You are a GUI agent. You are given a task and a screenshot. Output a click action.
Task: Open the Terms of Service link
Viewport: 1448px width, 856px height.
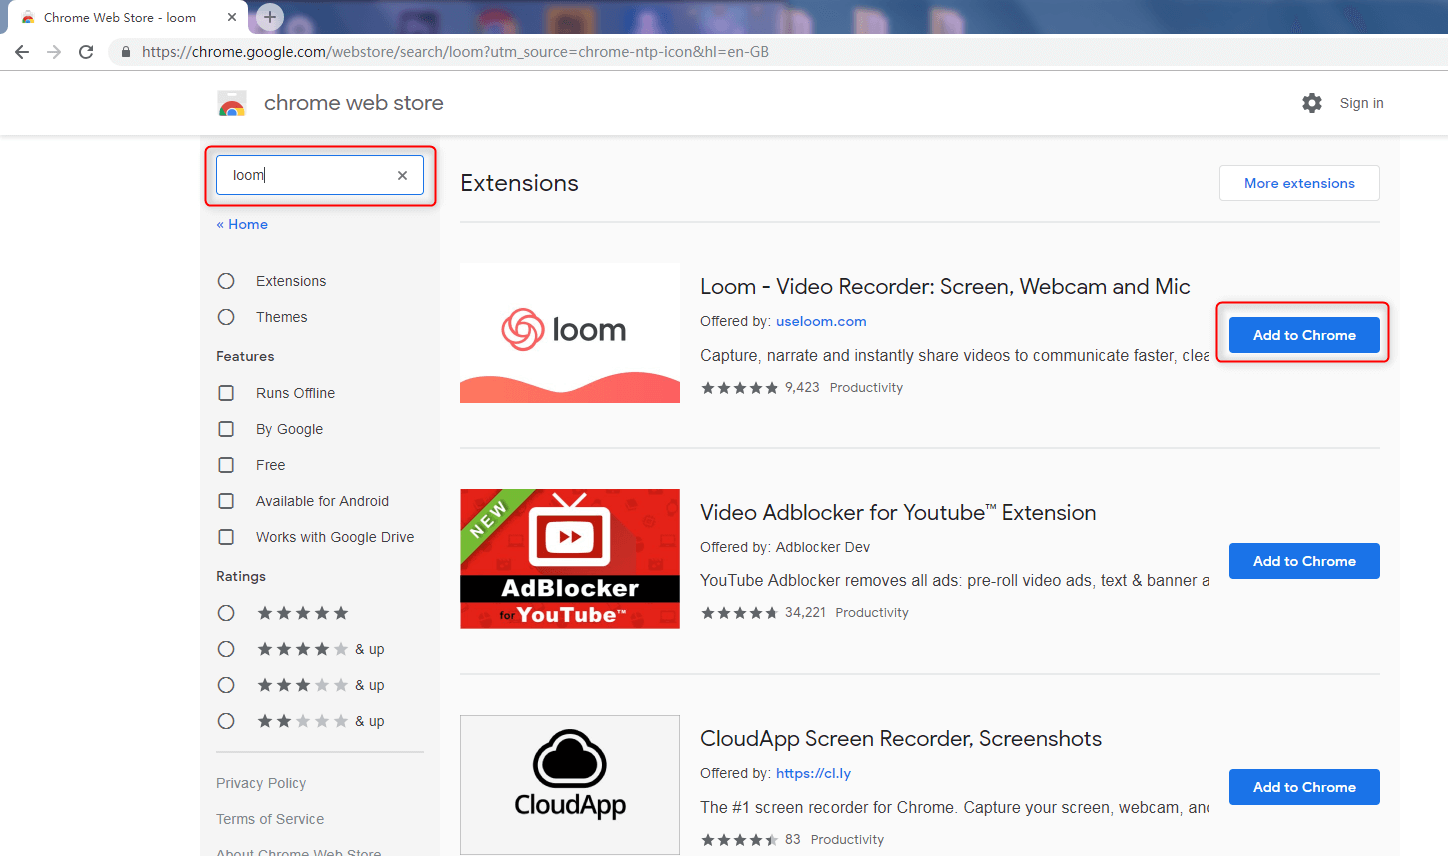coord(270,819)
